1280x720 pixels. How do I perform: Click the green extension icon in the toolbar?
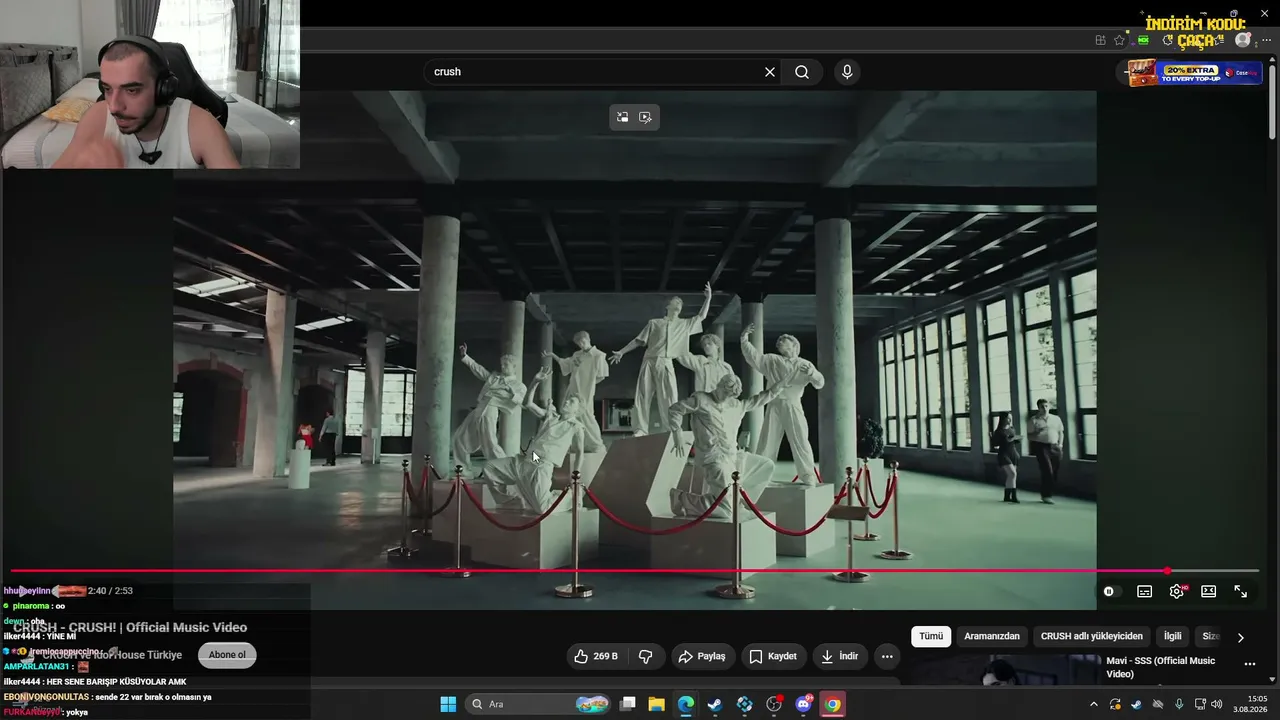click(x=1143, y=40)
